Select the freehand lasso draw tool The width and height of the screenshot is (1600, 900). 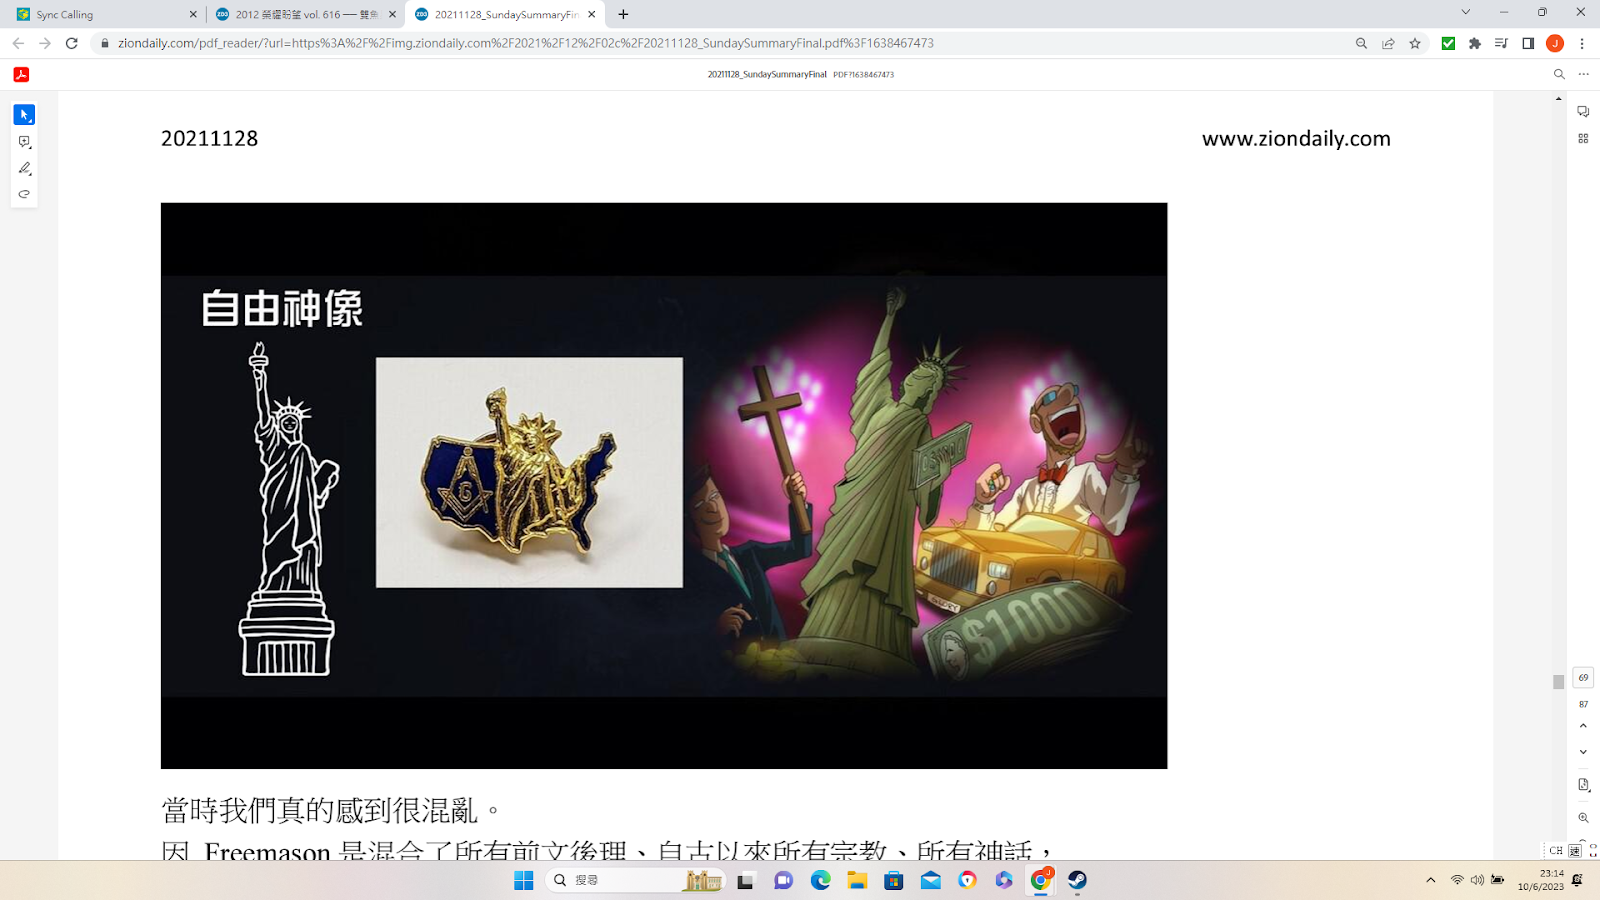click(x=24, y=194)
